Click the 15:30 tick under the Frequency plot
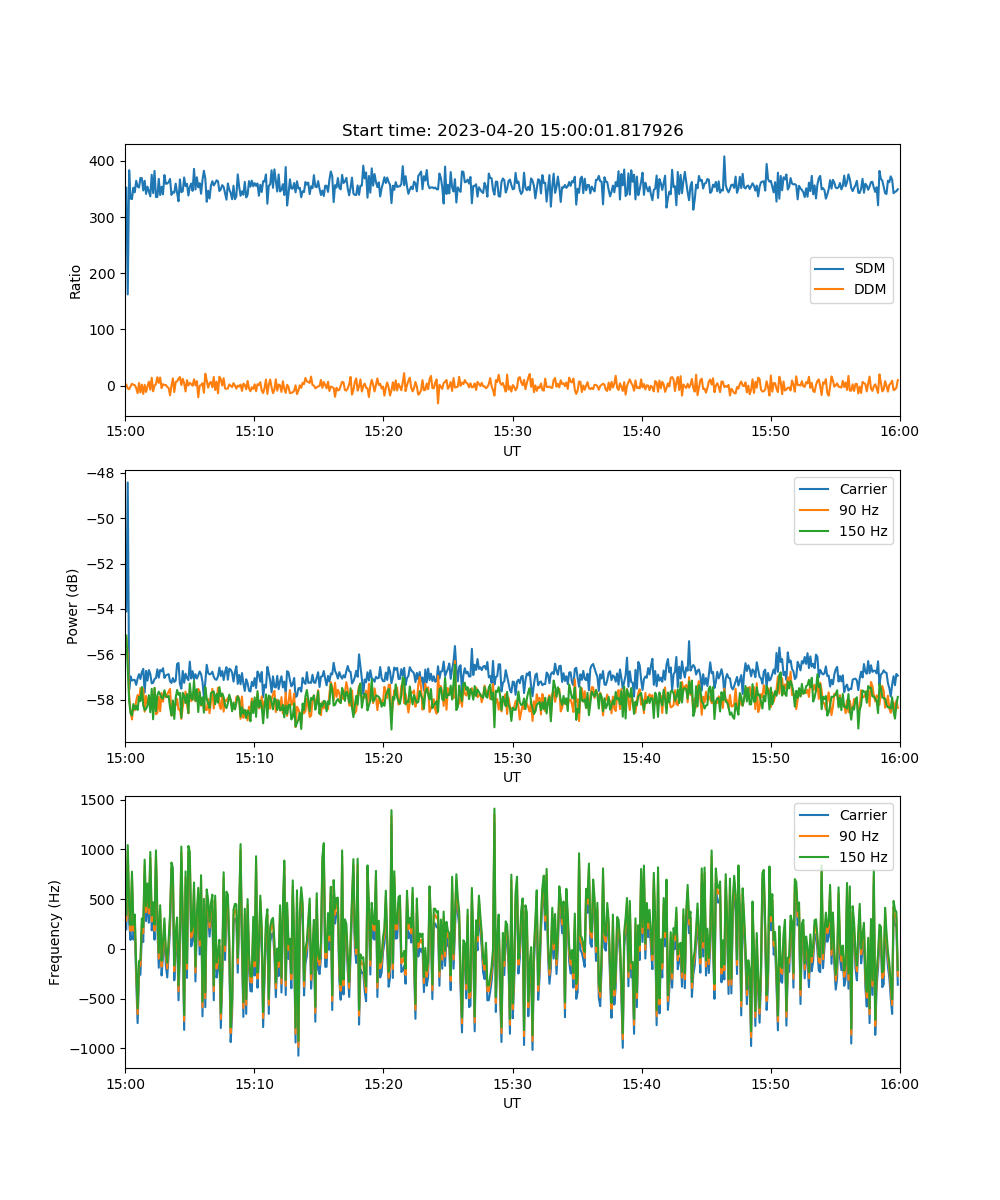The image size is (1000, 1200). pos(512,1083)
